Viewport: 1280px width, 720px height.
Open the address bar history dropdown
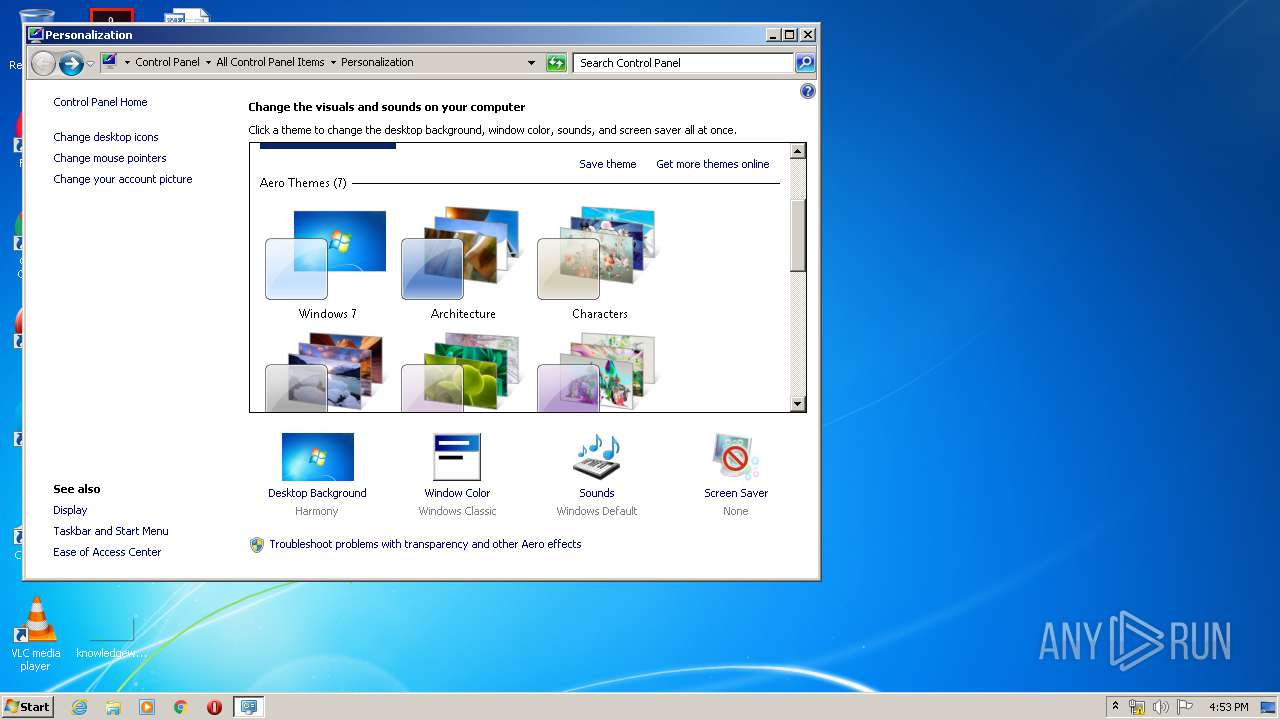coord(532,62)
